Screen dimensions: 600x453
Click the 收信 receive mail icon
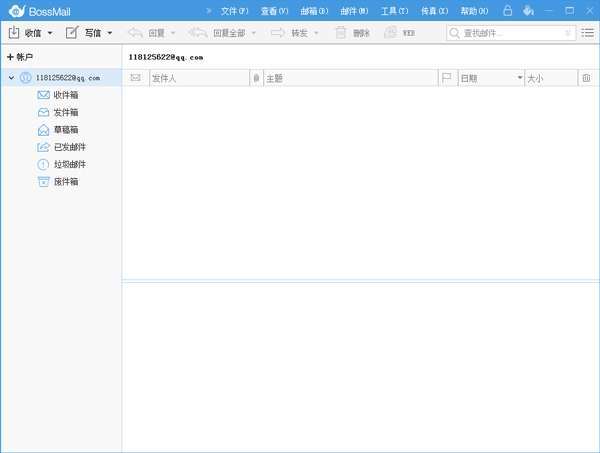pos(14,33)
